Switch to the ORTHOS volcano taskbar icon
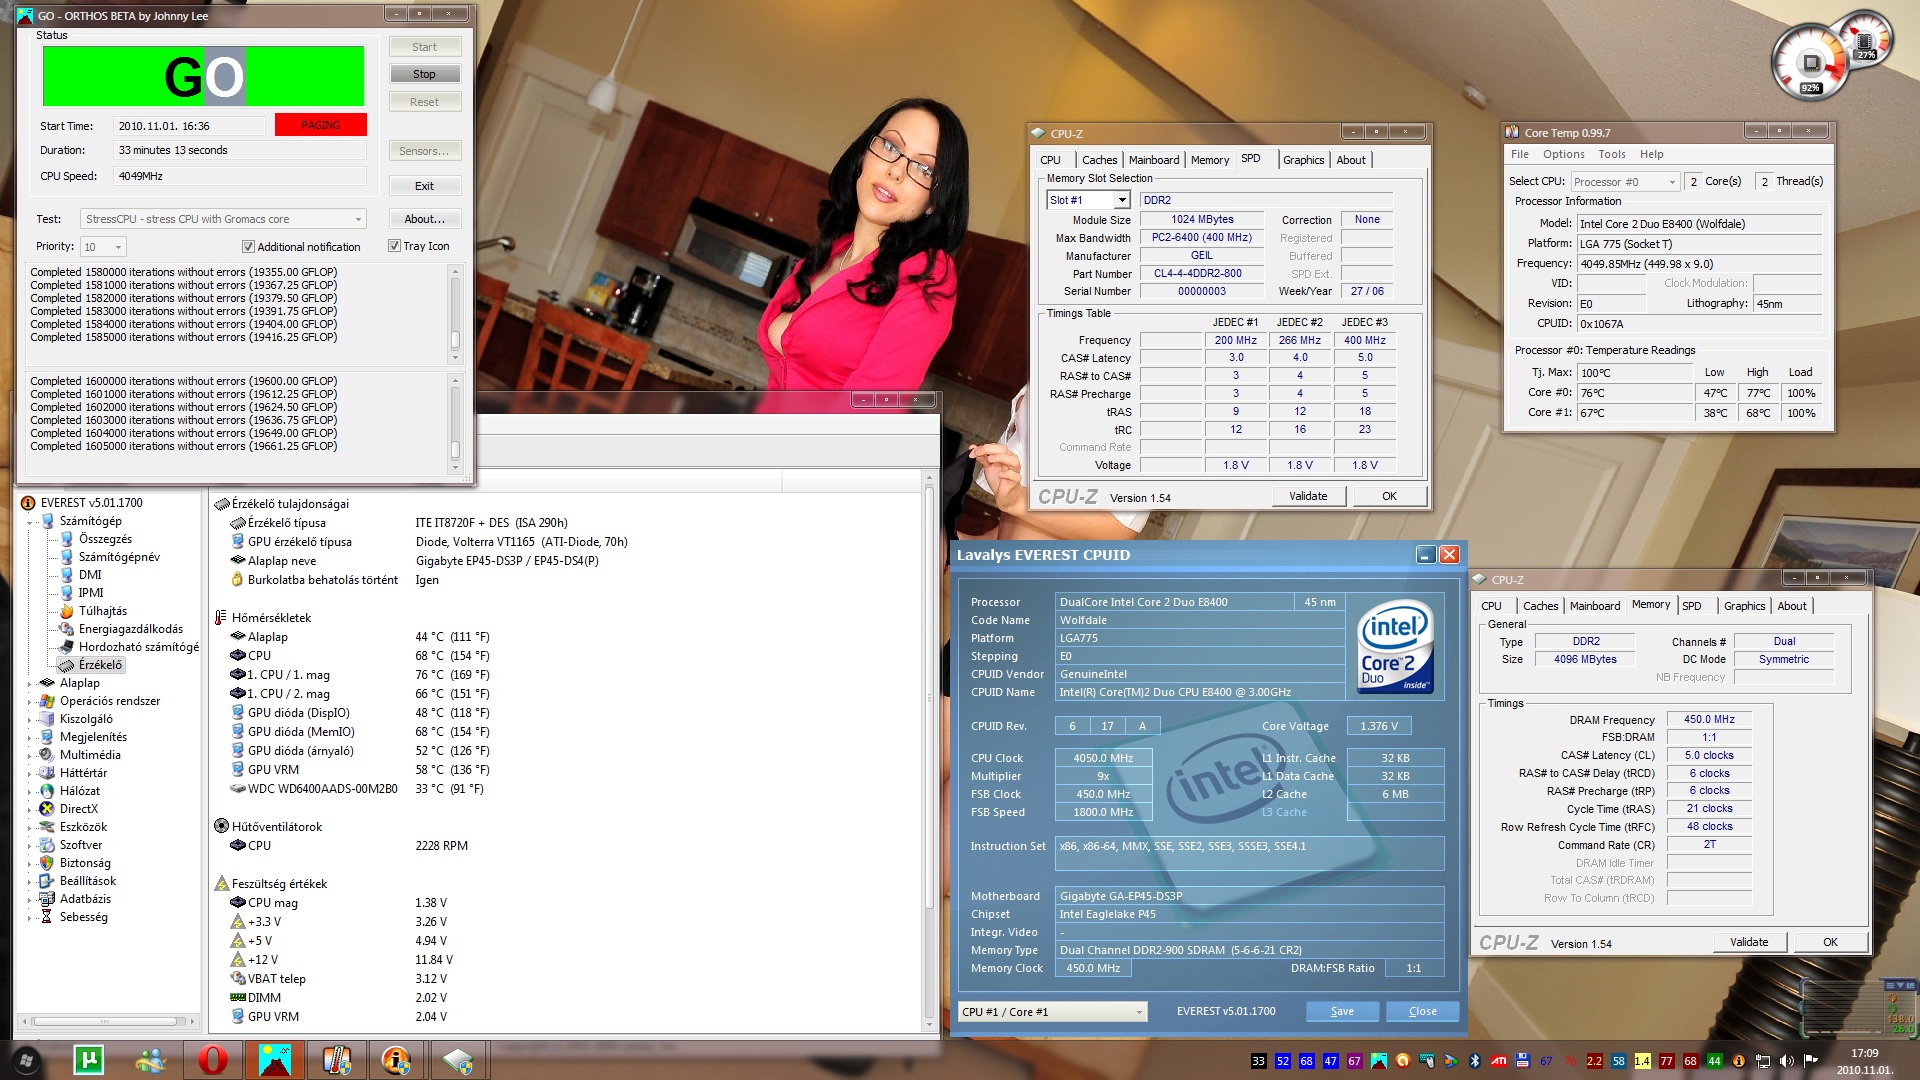 point(275,1060)
